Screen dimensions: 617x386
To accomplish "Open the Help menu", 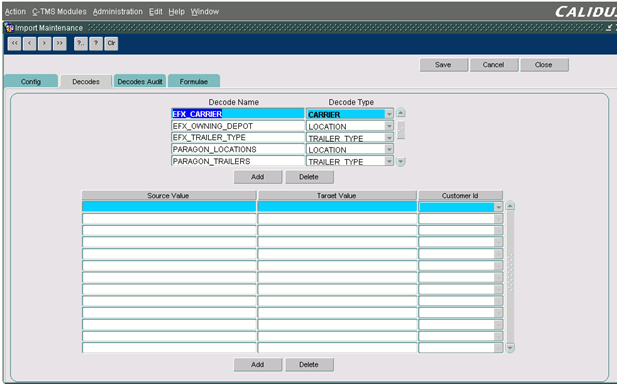I will (x=176, y=12).
